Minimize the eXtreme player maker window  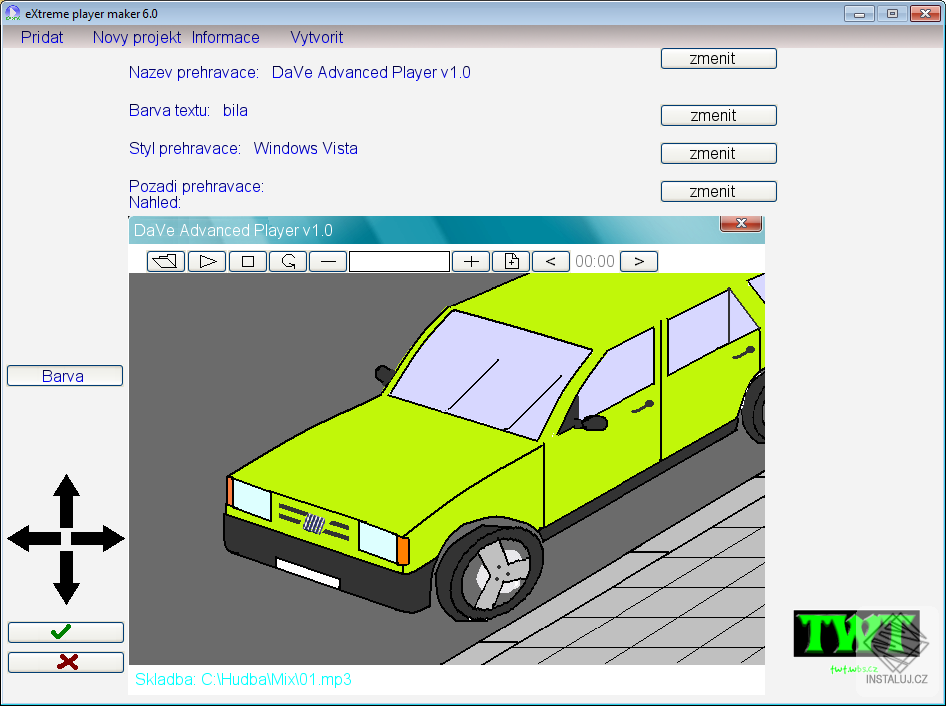click(859, 13)
